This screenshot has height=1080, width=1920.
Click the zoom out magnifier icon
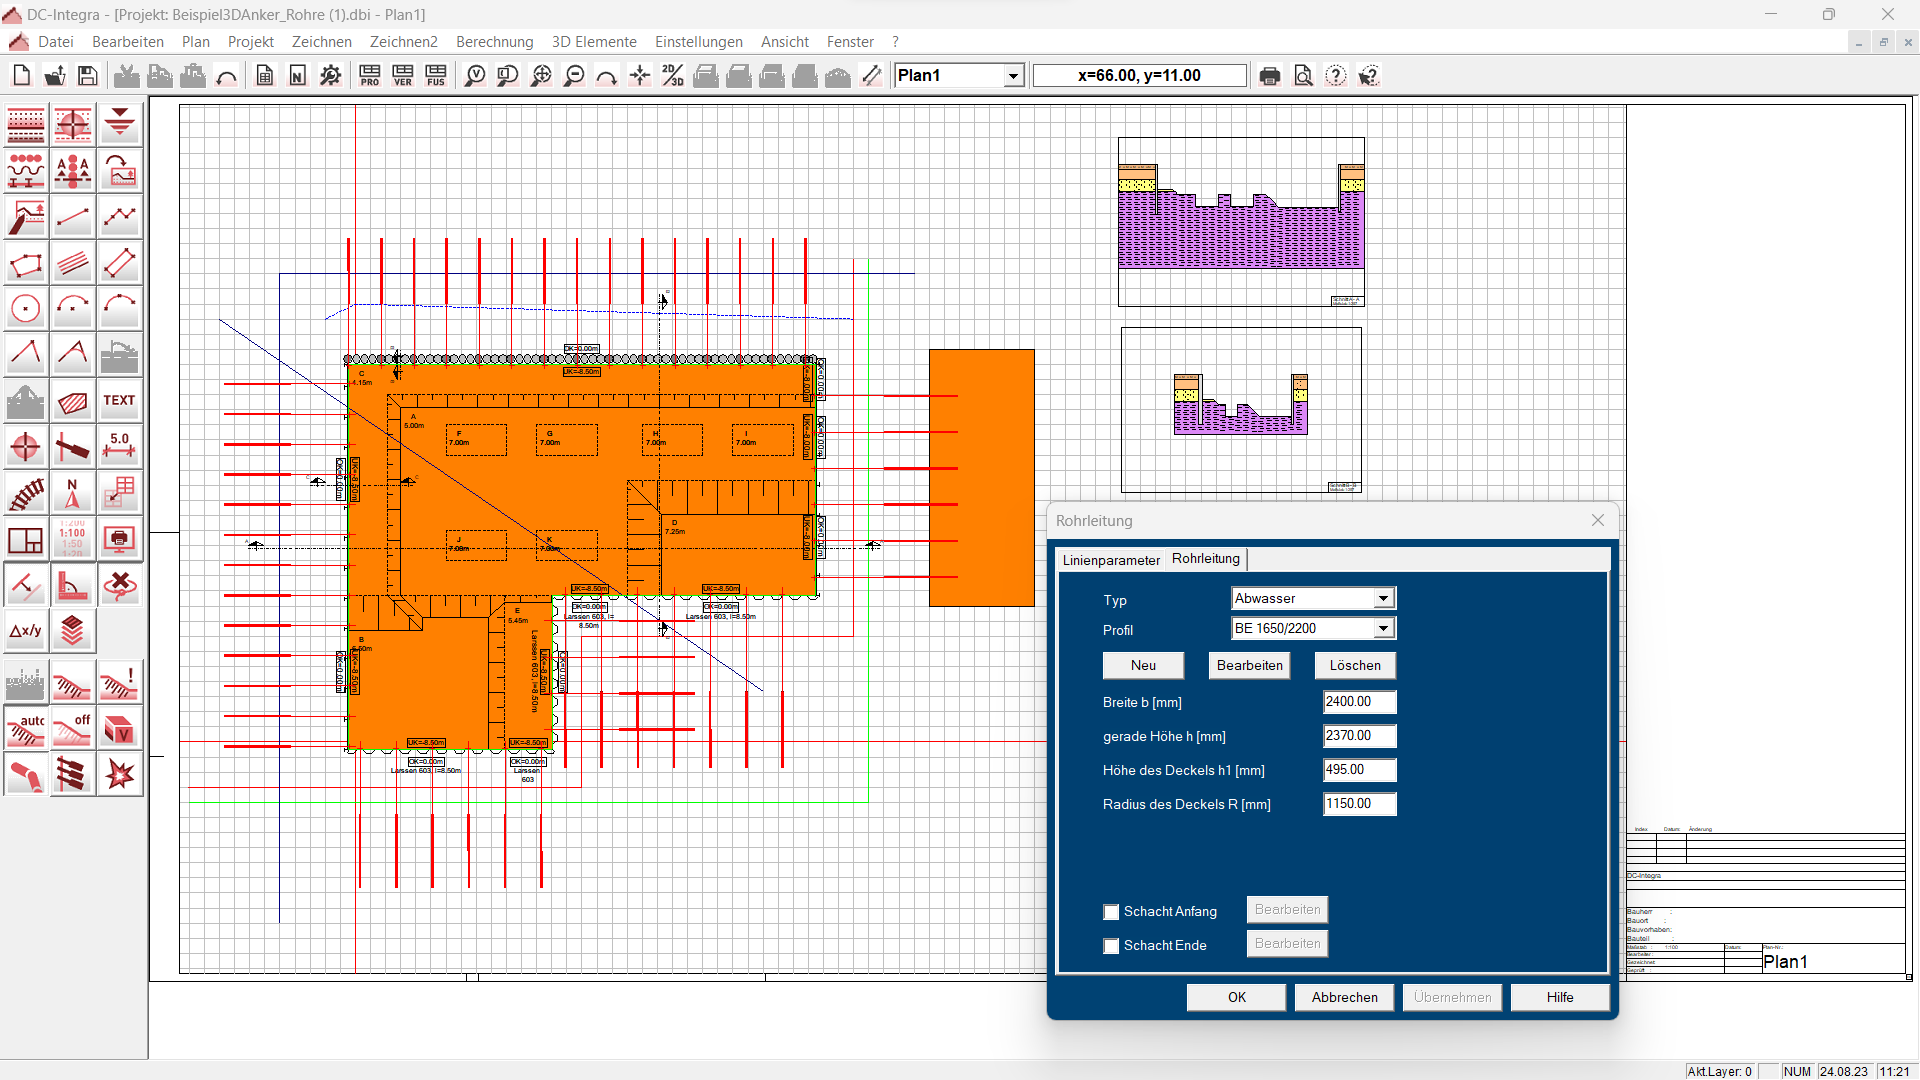[x=574, y=76]
